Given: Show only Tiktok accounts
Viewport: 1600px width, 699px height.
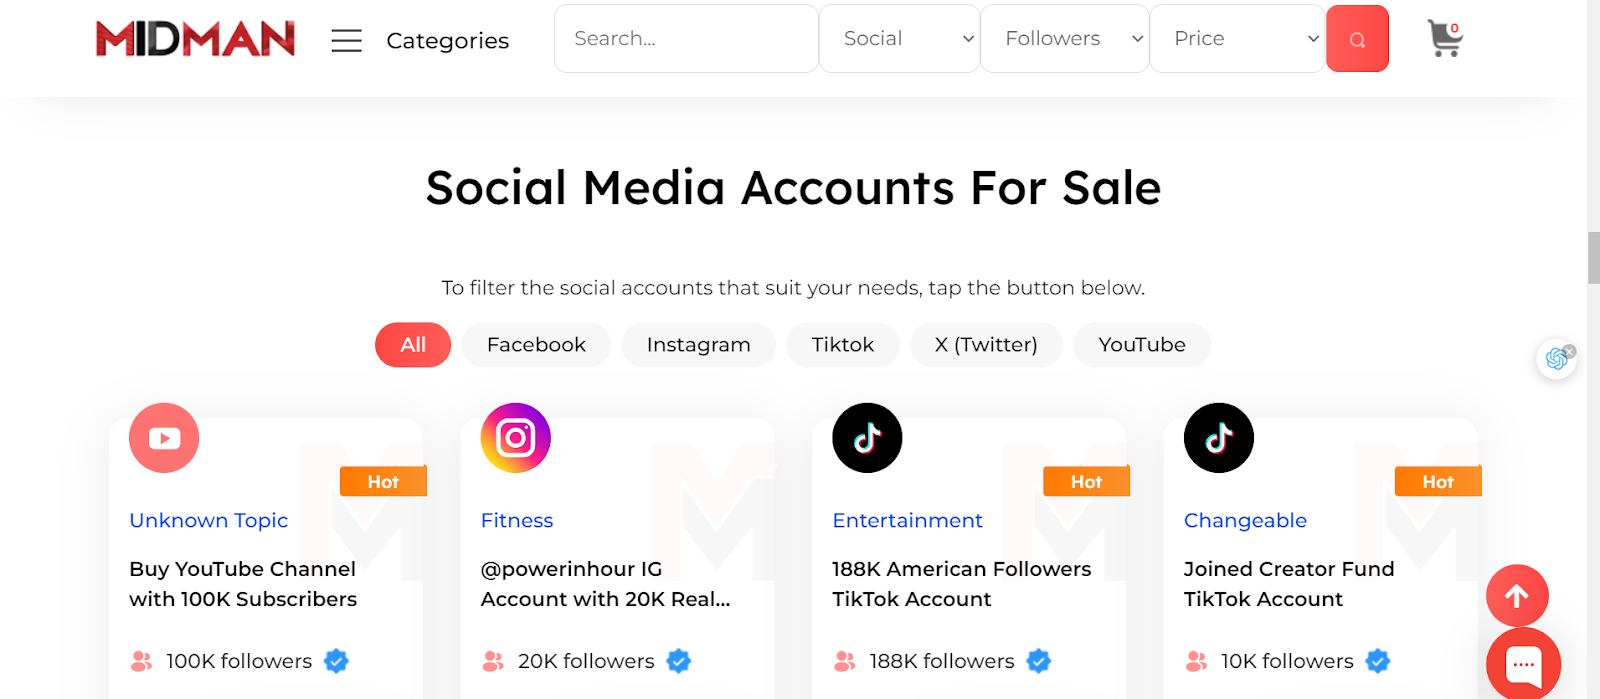Looking at the screenshot, I should point(842,345).
